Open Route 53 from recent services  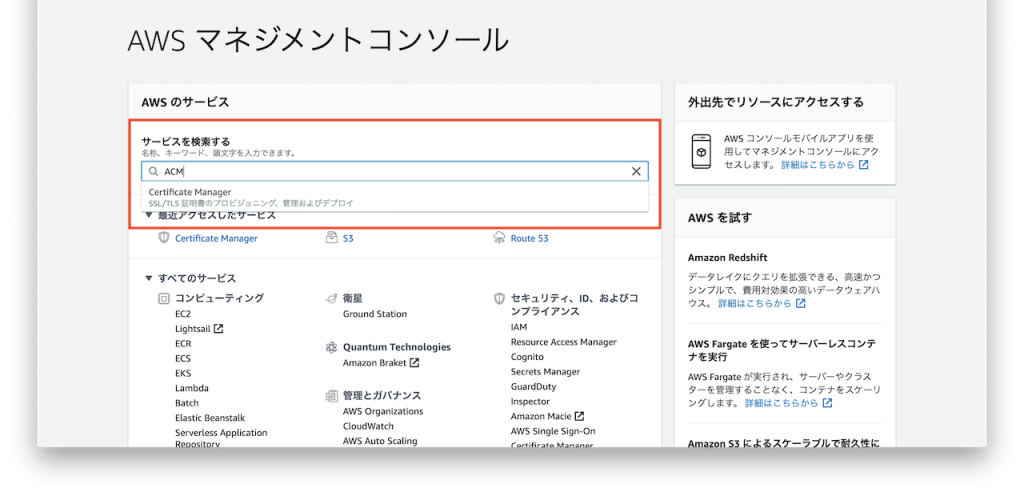point(529,238)
